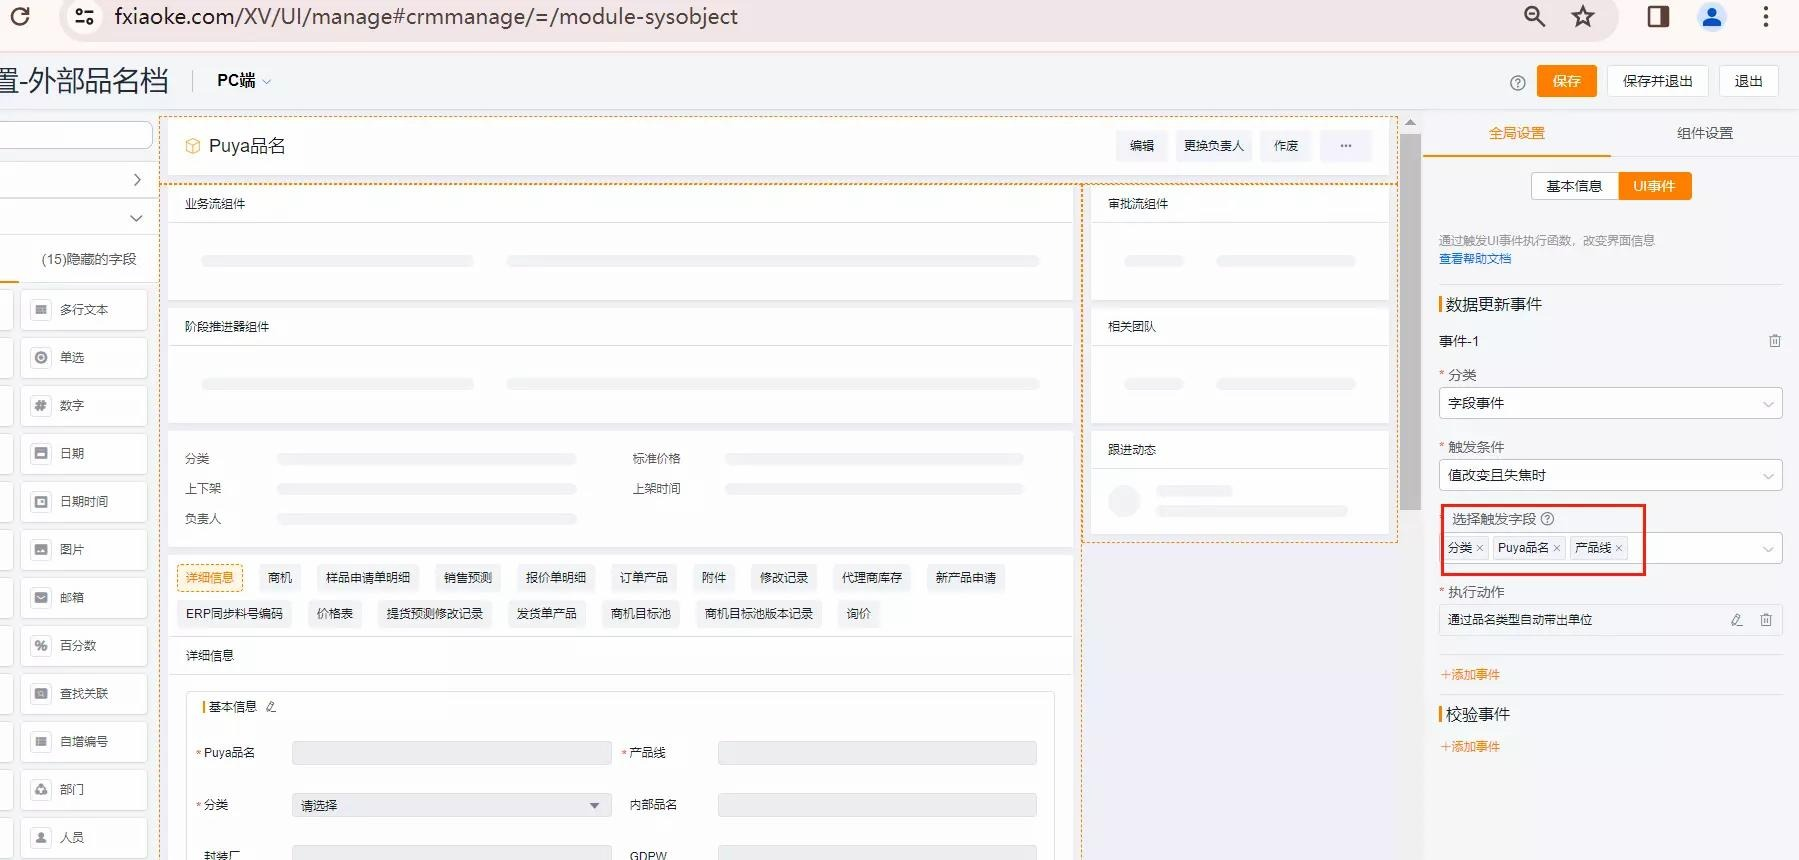The height and width of the screenshot is (860, 1799).
Task: Open the 分类 请选择 dropdown in form
Action: pyautogui.click(x=451, y=805)
